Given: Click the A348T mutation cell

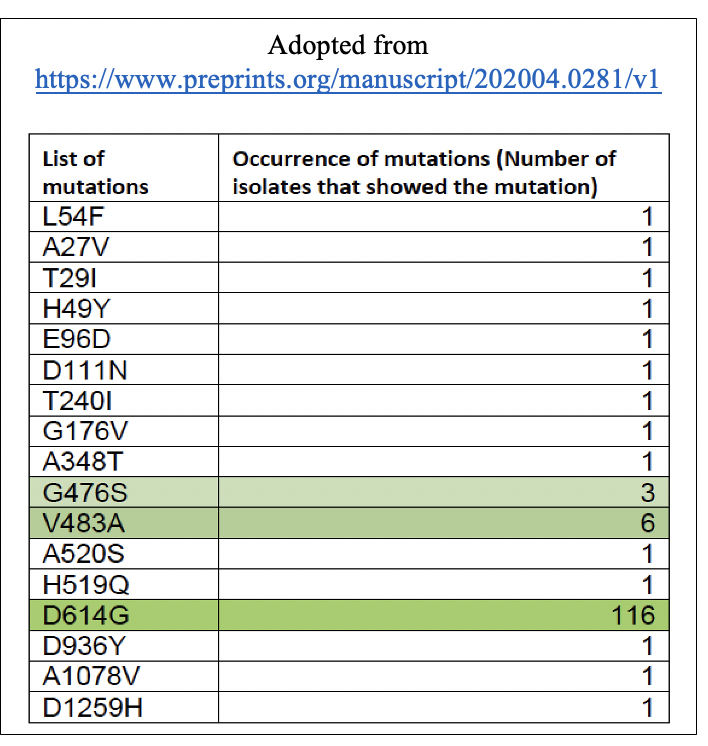Looking at the screenshot, I should tap(124, 461).
